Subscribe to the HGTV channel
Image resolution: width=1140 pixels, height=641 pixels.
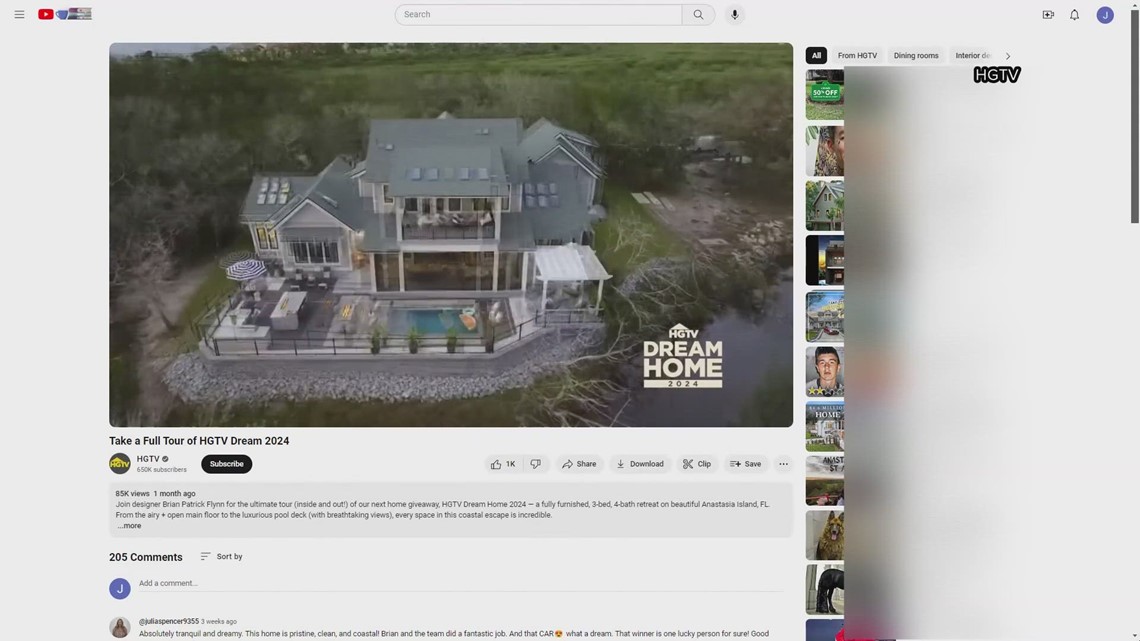[x=226, y=464]
